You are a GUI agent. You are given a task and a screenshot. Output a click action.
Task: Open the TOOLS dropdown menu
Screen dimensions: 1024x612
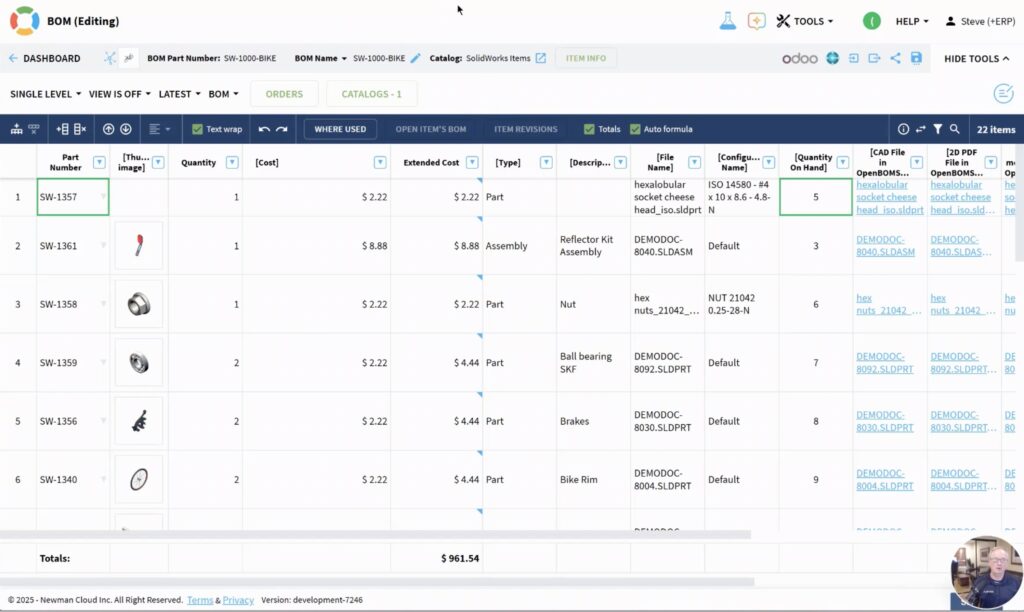point(805,21)
